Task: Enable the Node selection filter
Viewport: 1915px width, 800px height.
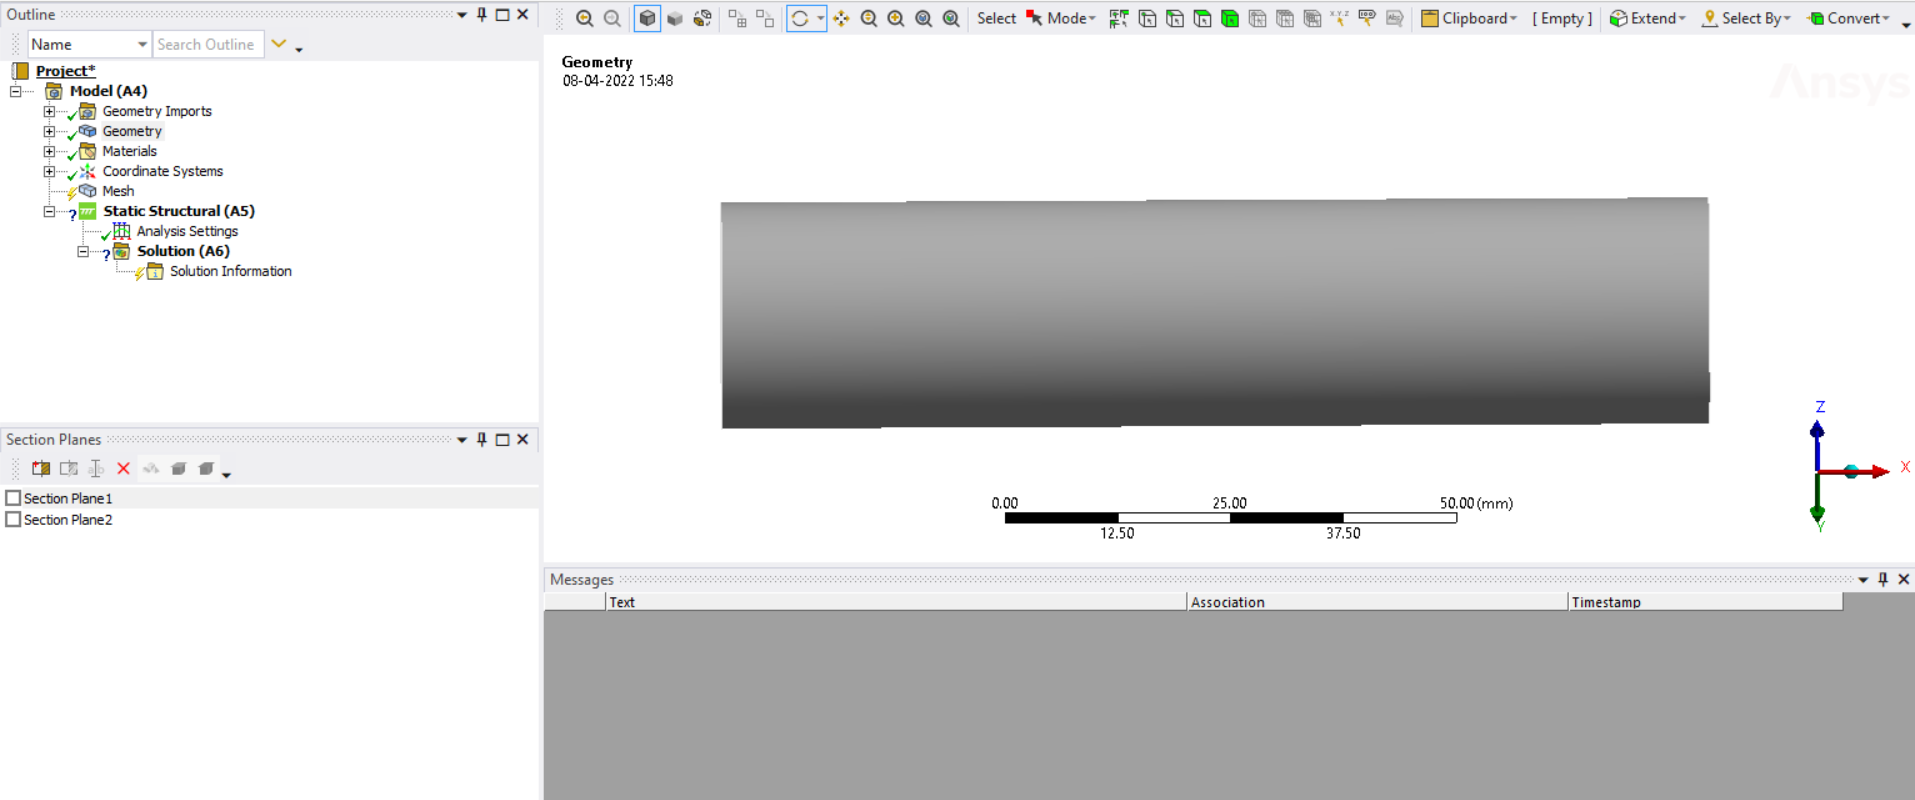Action: click(1257, 18)
